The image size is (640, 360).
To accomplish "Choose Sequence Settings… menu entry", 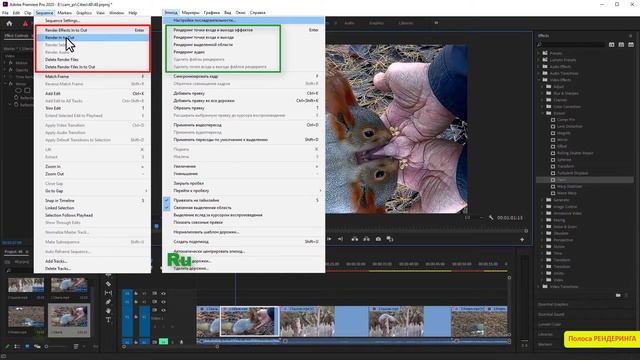I will click(93, 20).
